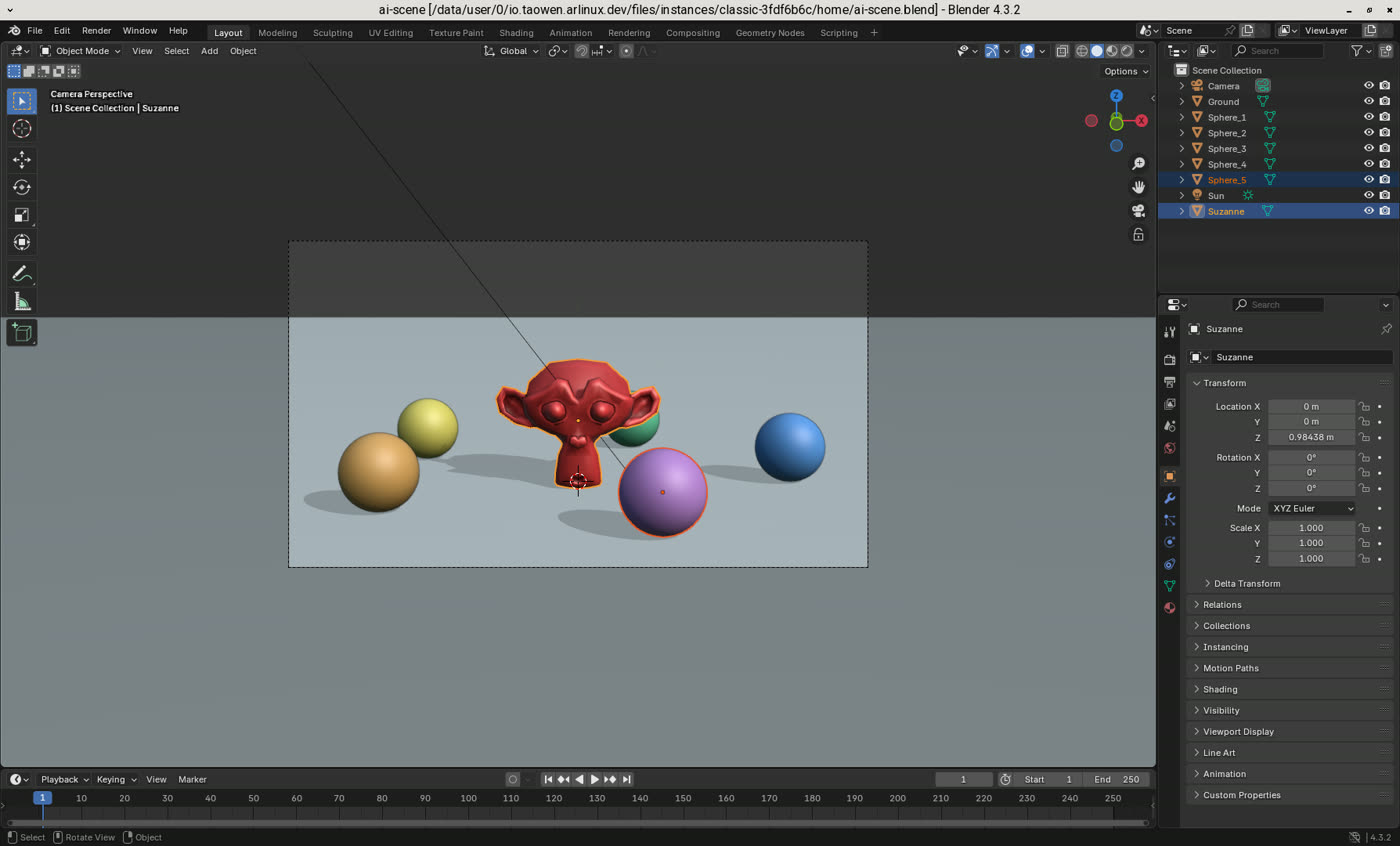This screenshot has height=846, width=1400.
Task: Switch to the Shading workspace tab
Action: click(516, 32)
